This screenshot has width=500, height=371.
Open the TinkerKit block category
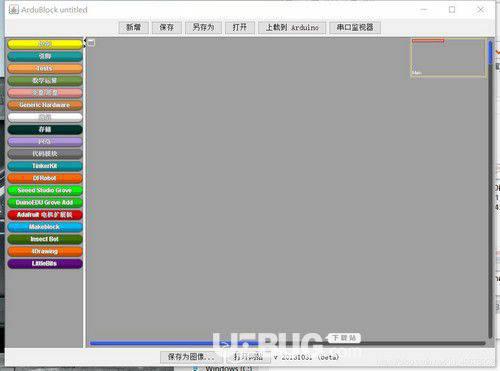coord(45,166)
